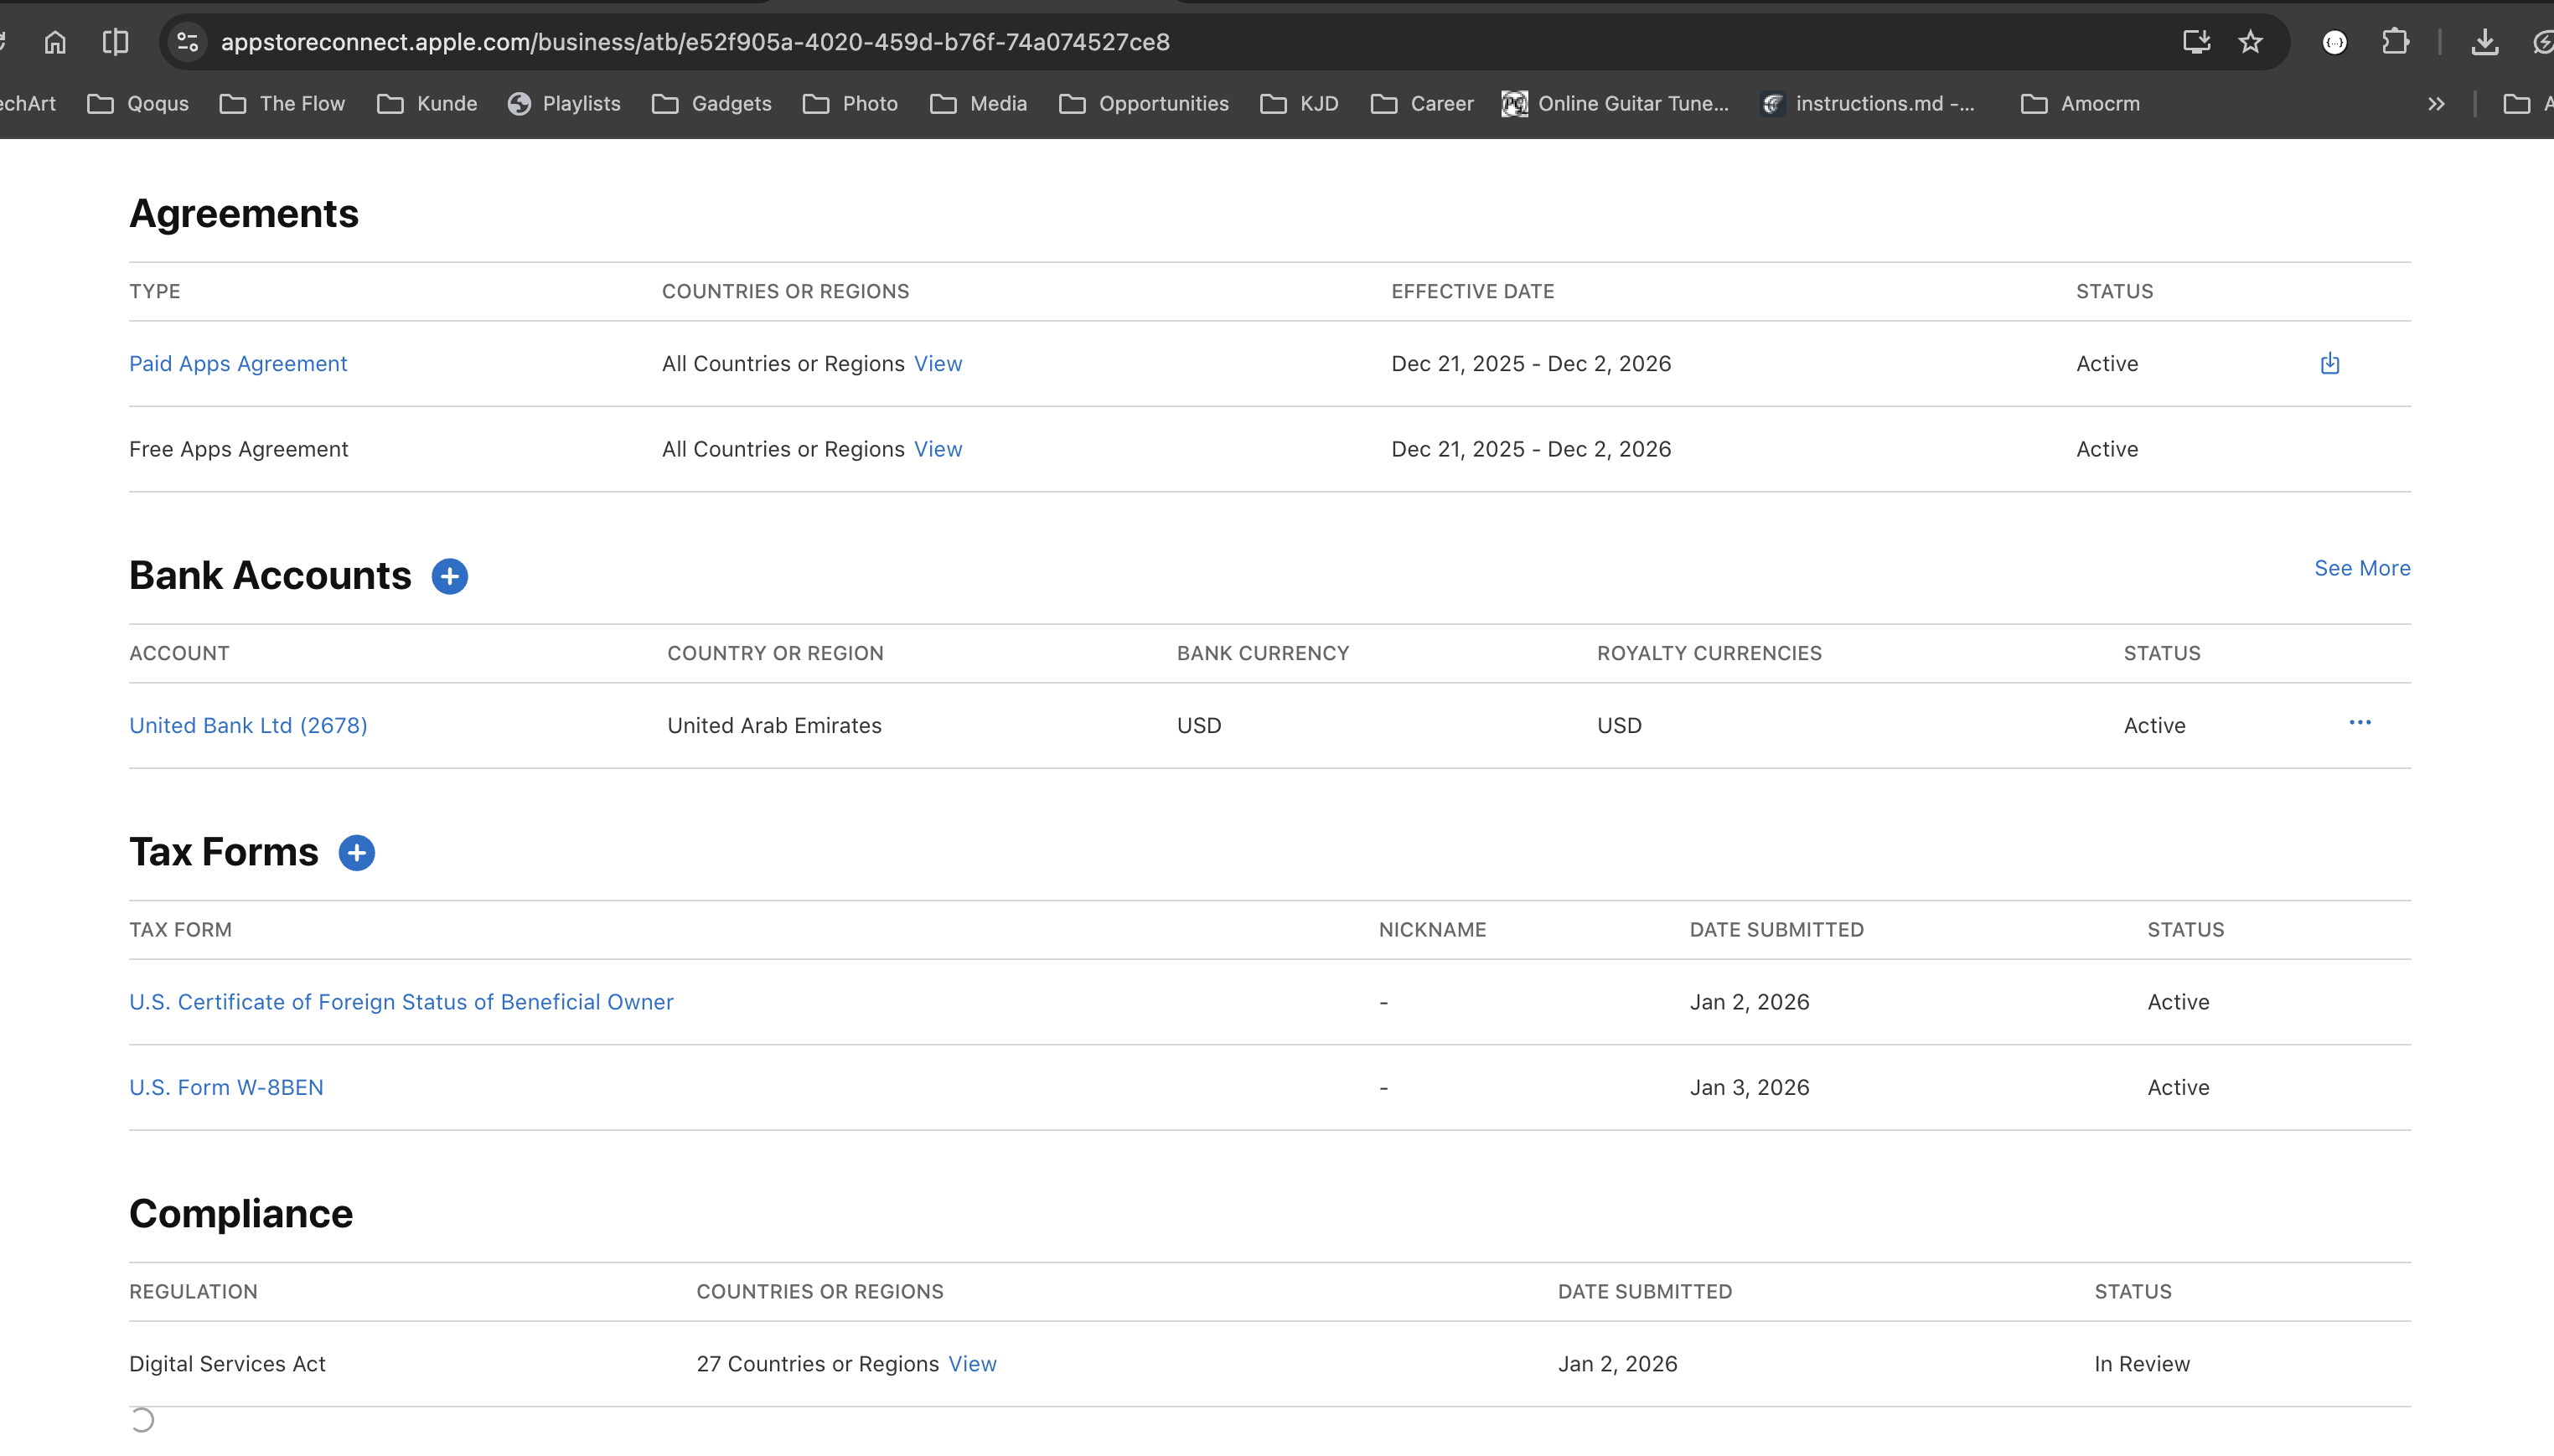2554x1456 pixels.
Task: Click See More for bank accounts
Action: pyautogui.click(x=2361, y=568)
